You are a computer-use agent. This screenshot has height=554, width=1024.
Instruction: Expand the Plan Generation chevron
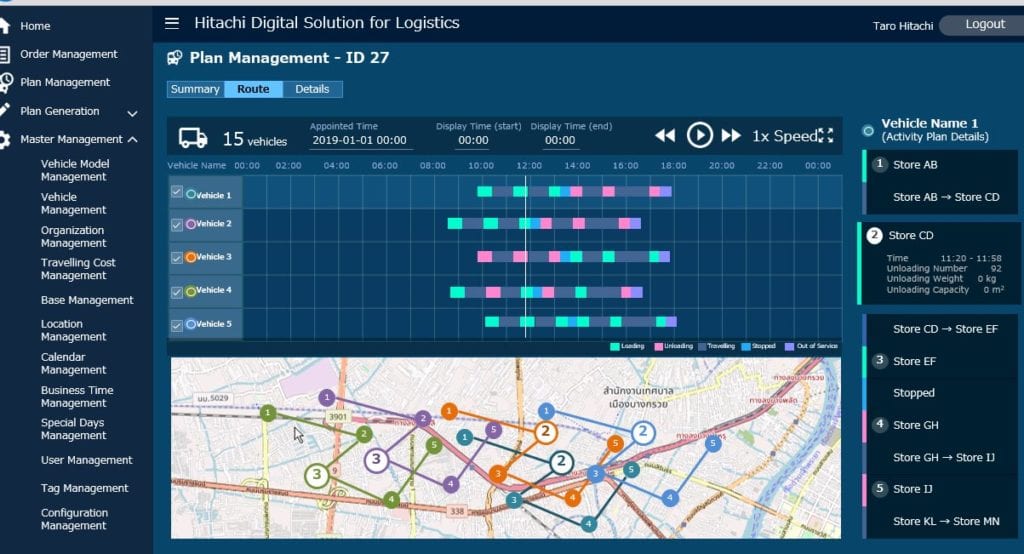133,113
